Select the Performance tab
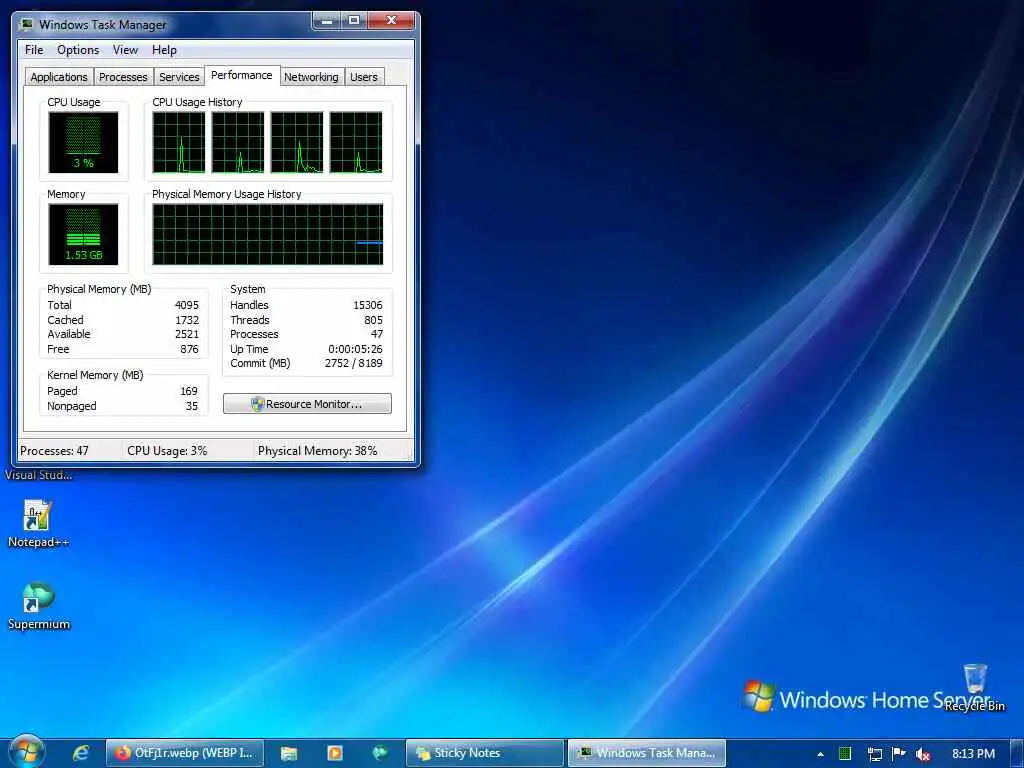This screenshot has width=1024, height=768. point(242,75)
